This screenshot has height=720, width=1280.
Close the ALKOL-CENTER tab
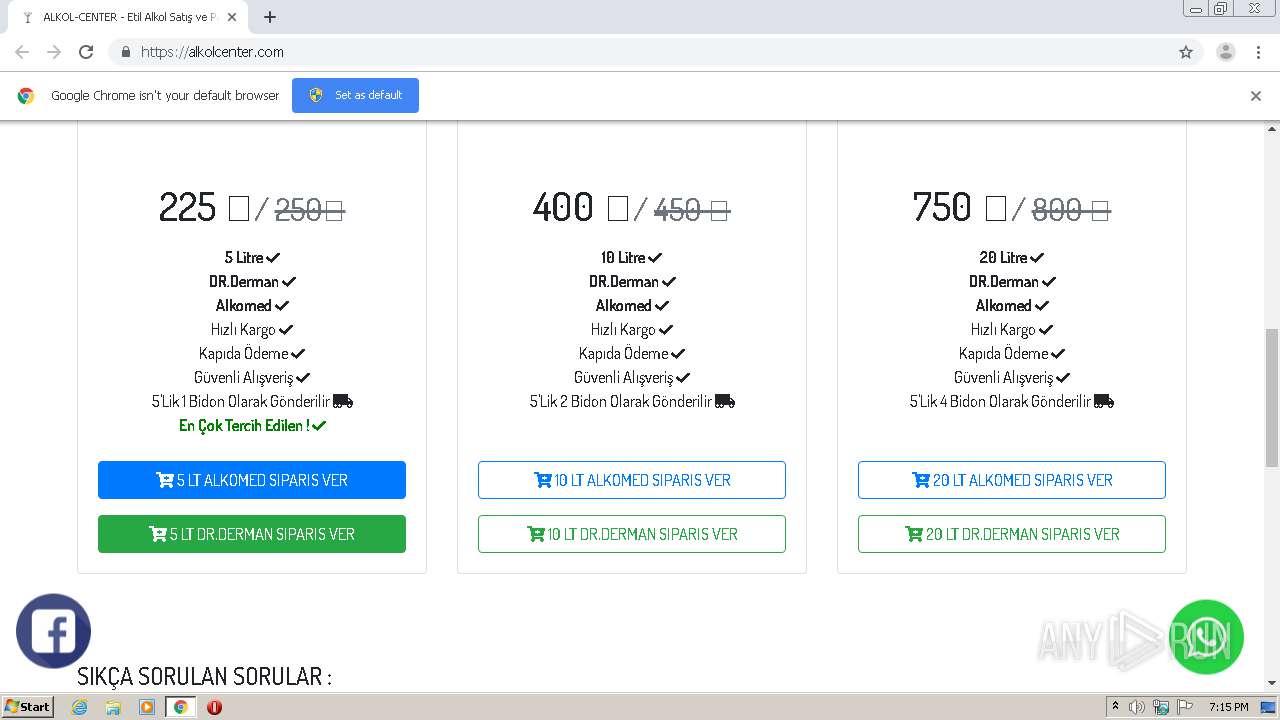232,17
